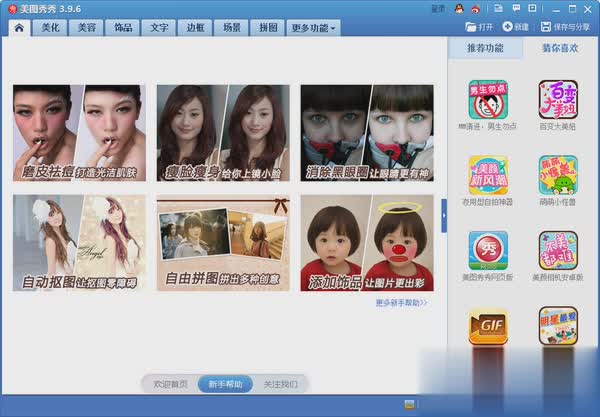Image resolution: width=600 pixels, height=417 pixels.
Task: Click the Meitu Xiuxiu logo in title bar
Action: [12, 9]
